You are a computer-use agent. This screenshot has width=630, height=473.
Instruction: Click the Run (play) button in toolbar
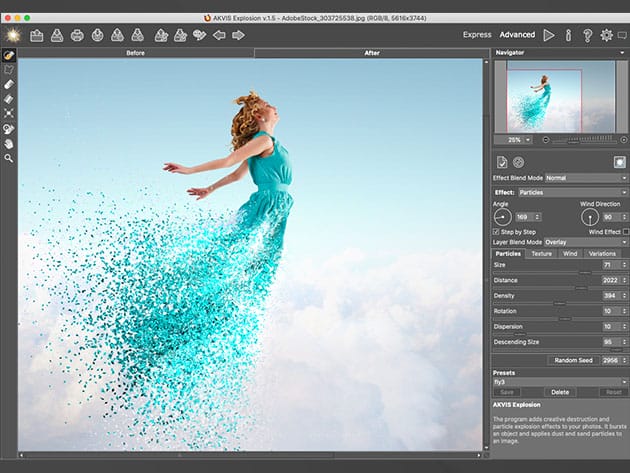[x=548, y=35]
